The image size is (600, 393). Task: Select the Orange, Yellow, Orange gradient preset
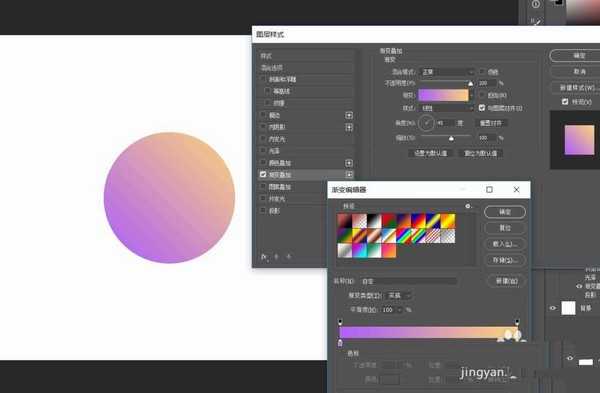pos(448,221)
